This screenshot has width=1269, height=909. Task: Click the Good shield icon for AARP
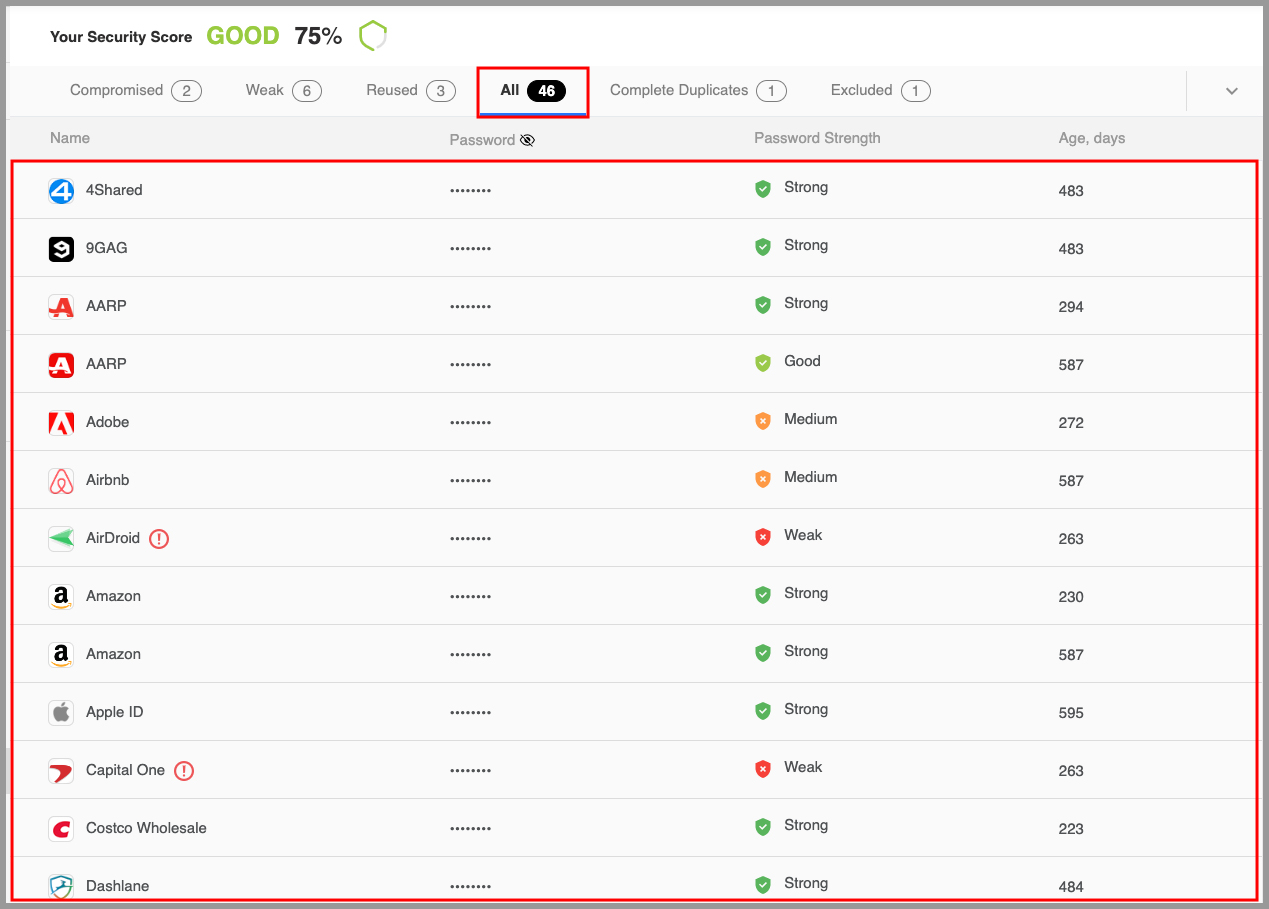click(763, 363)
